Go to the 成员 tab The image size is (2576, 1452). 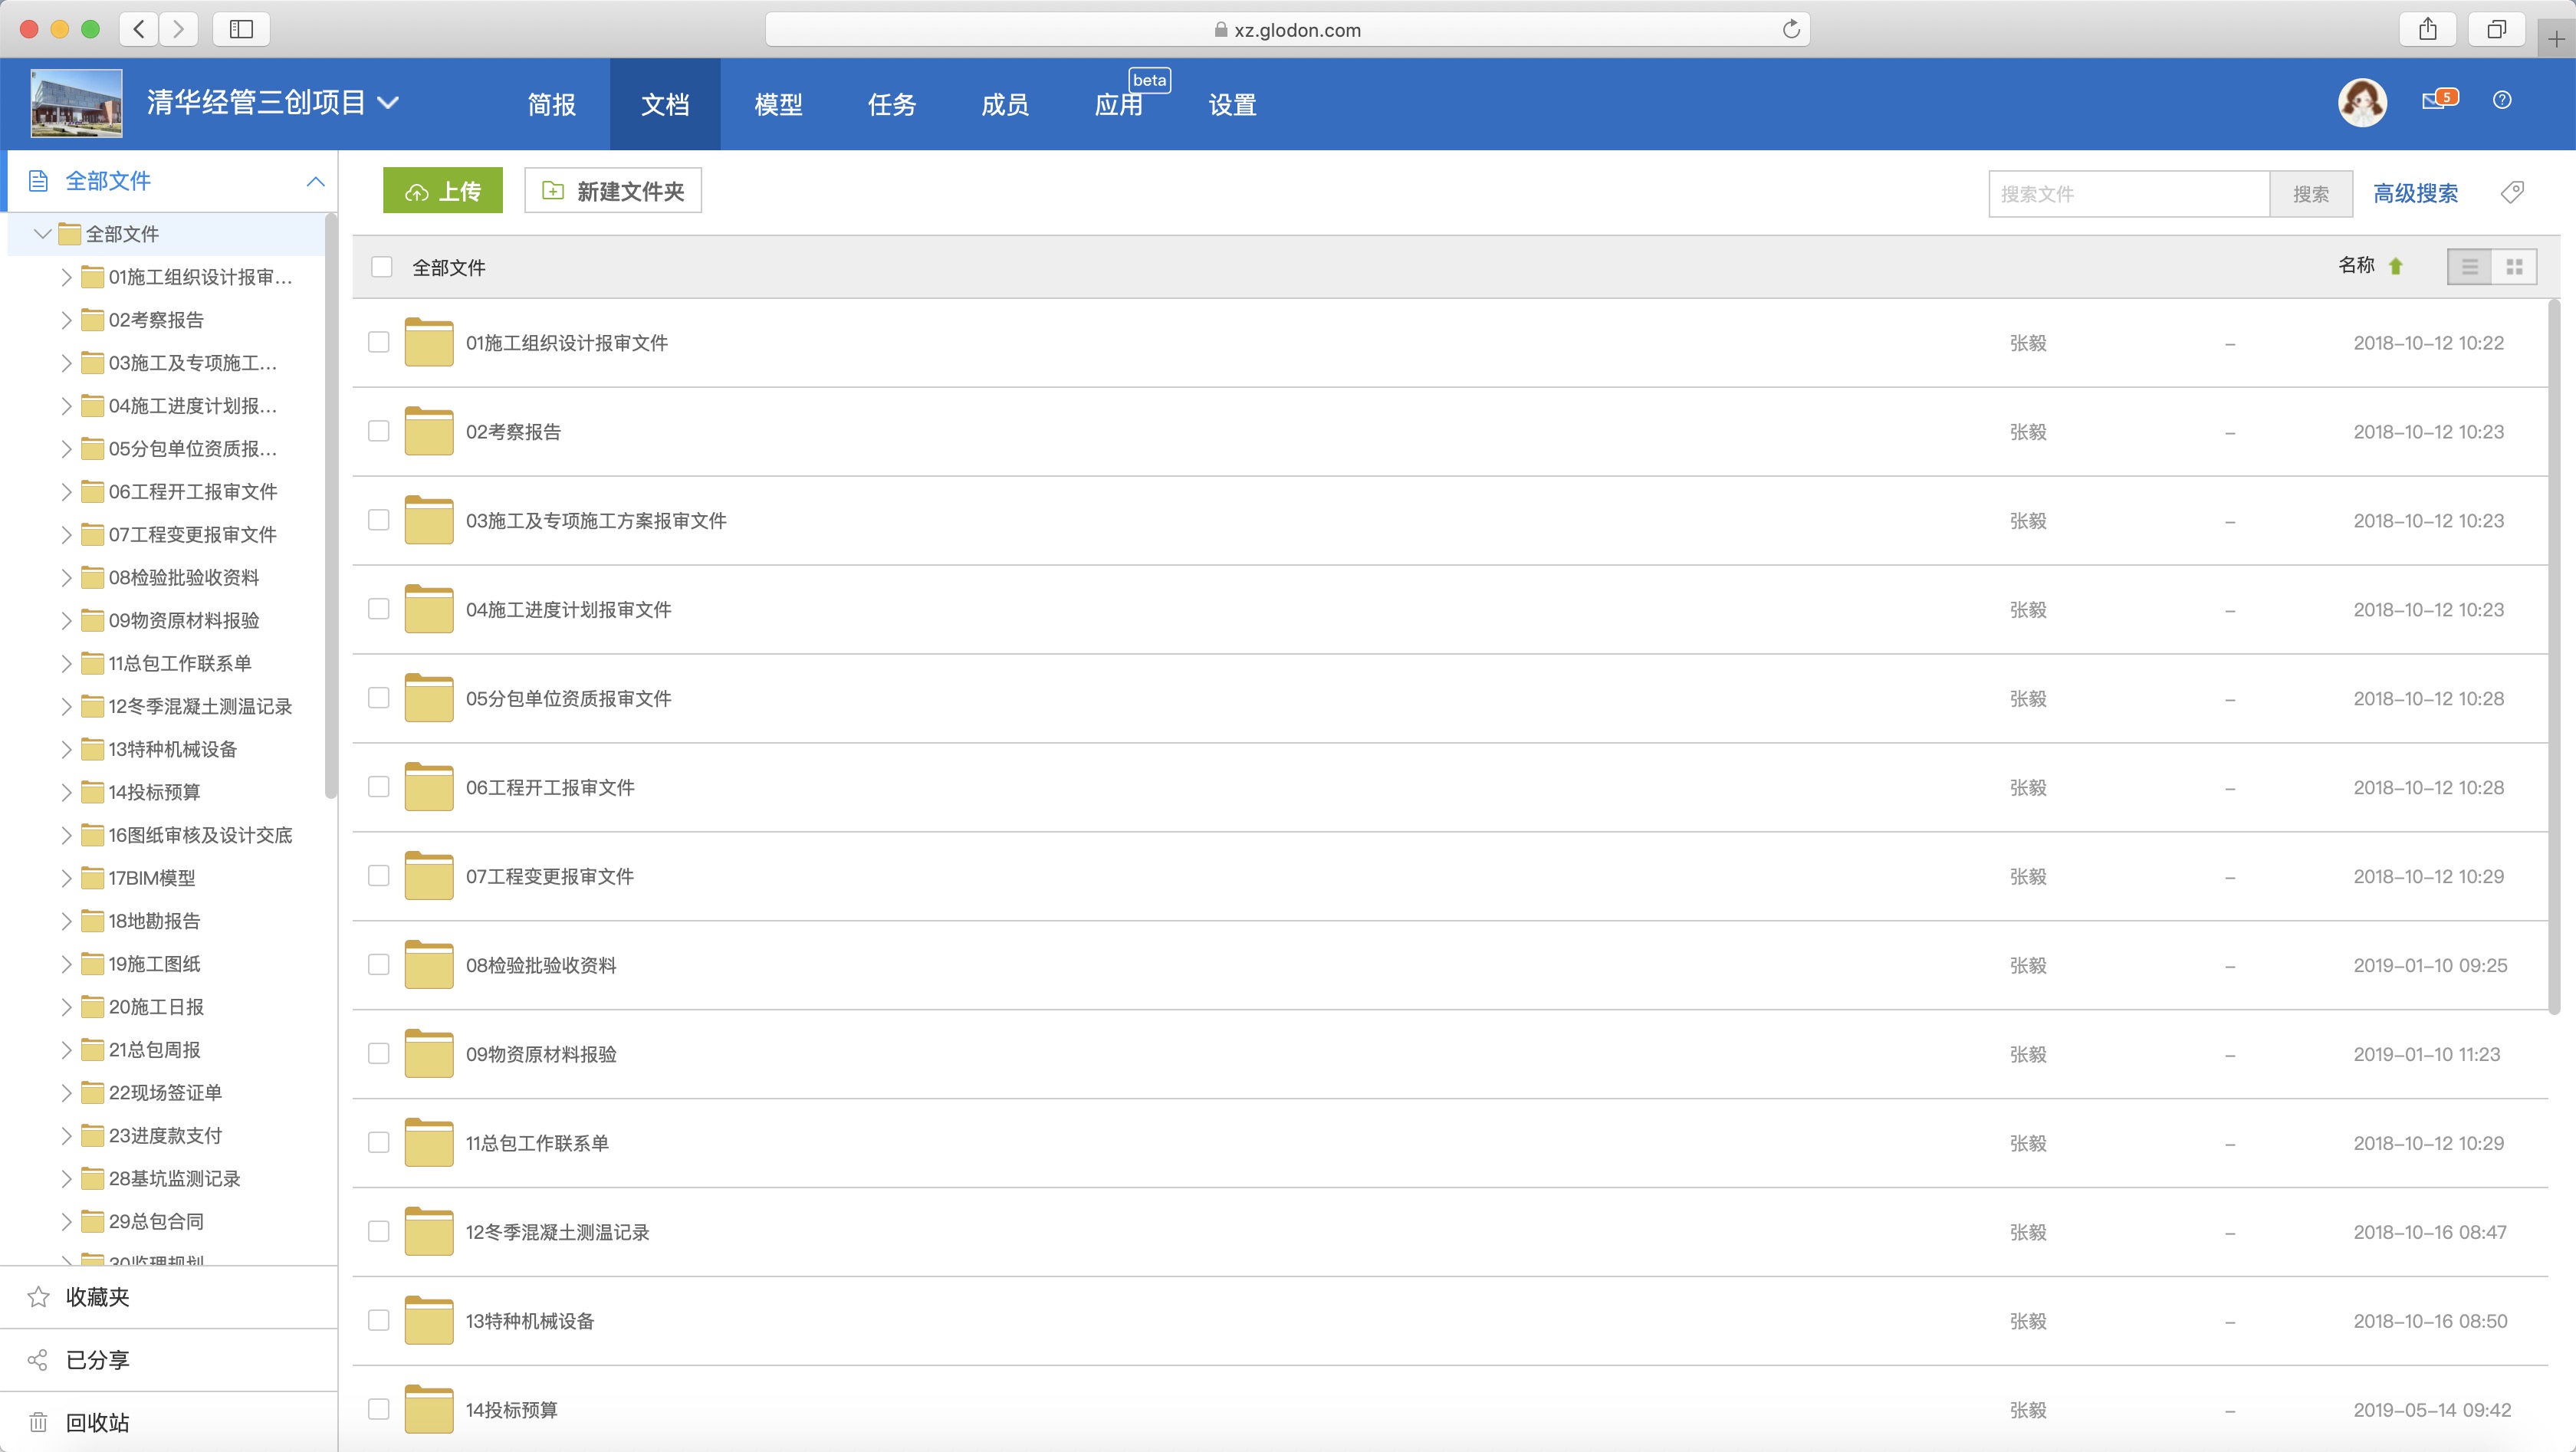pos(1004,104)
